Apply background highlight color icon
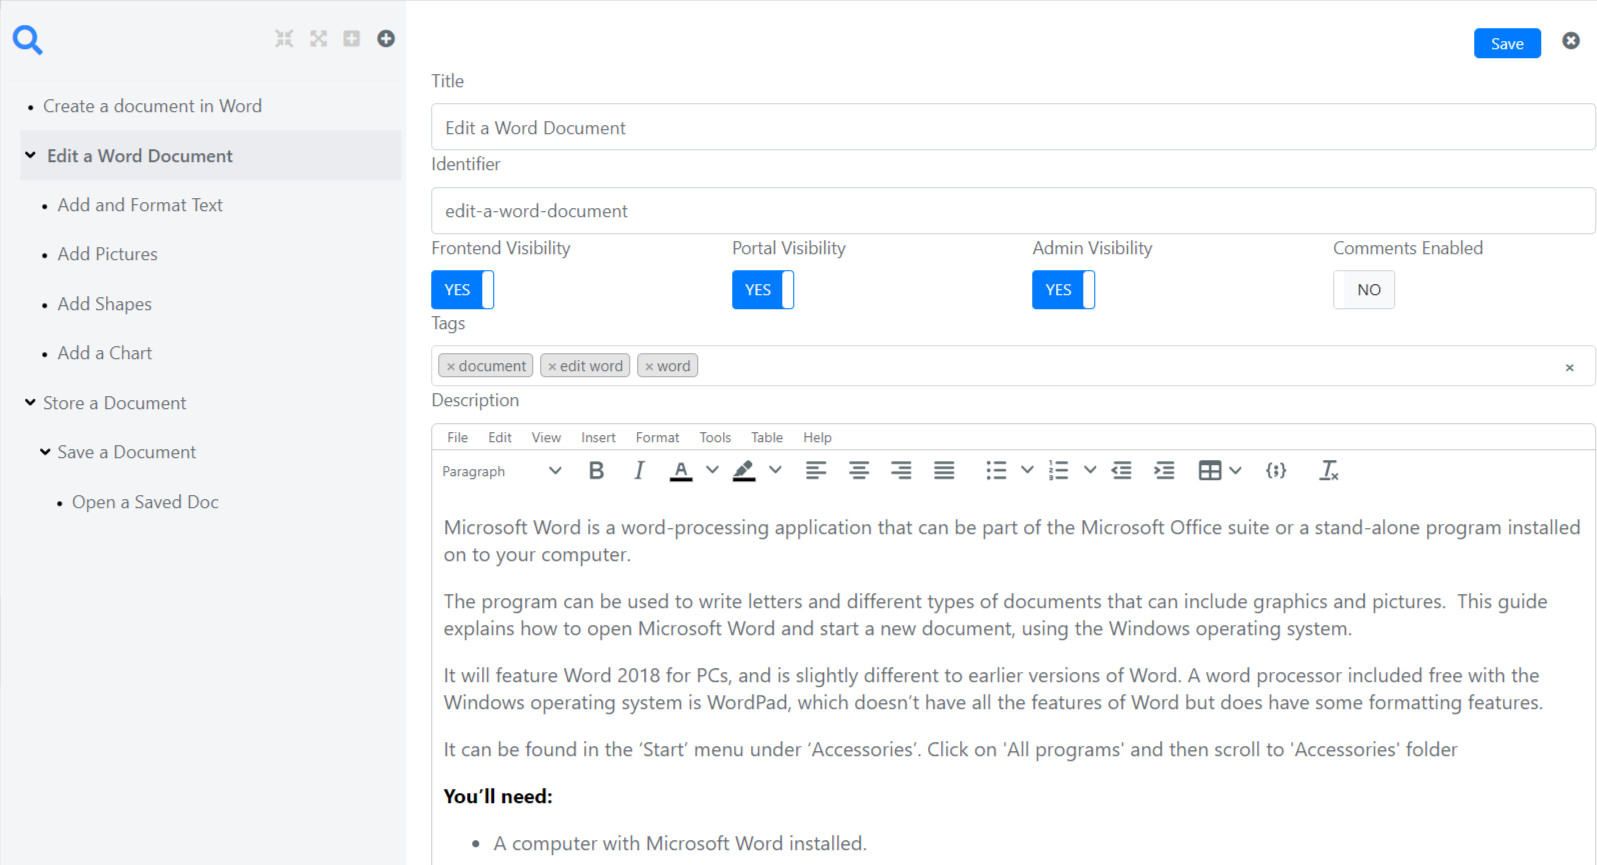 coord(744,470)
